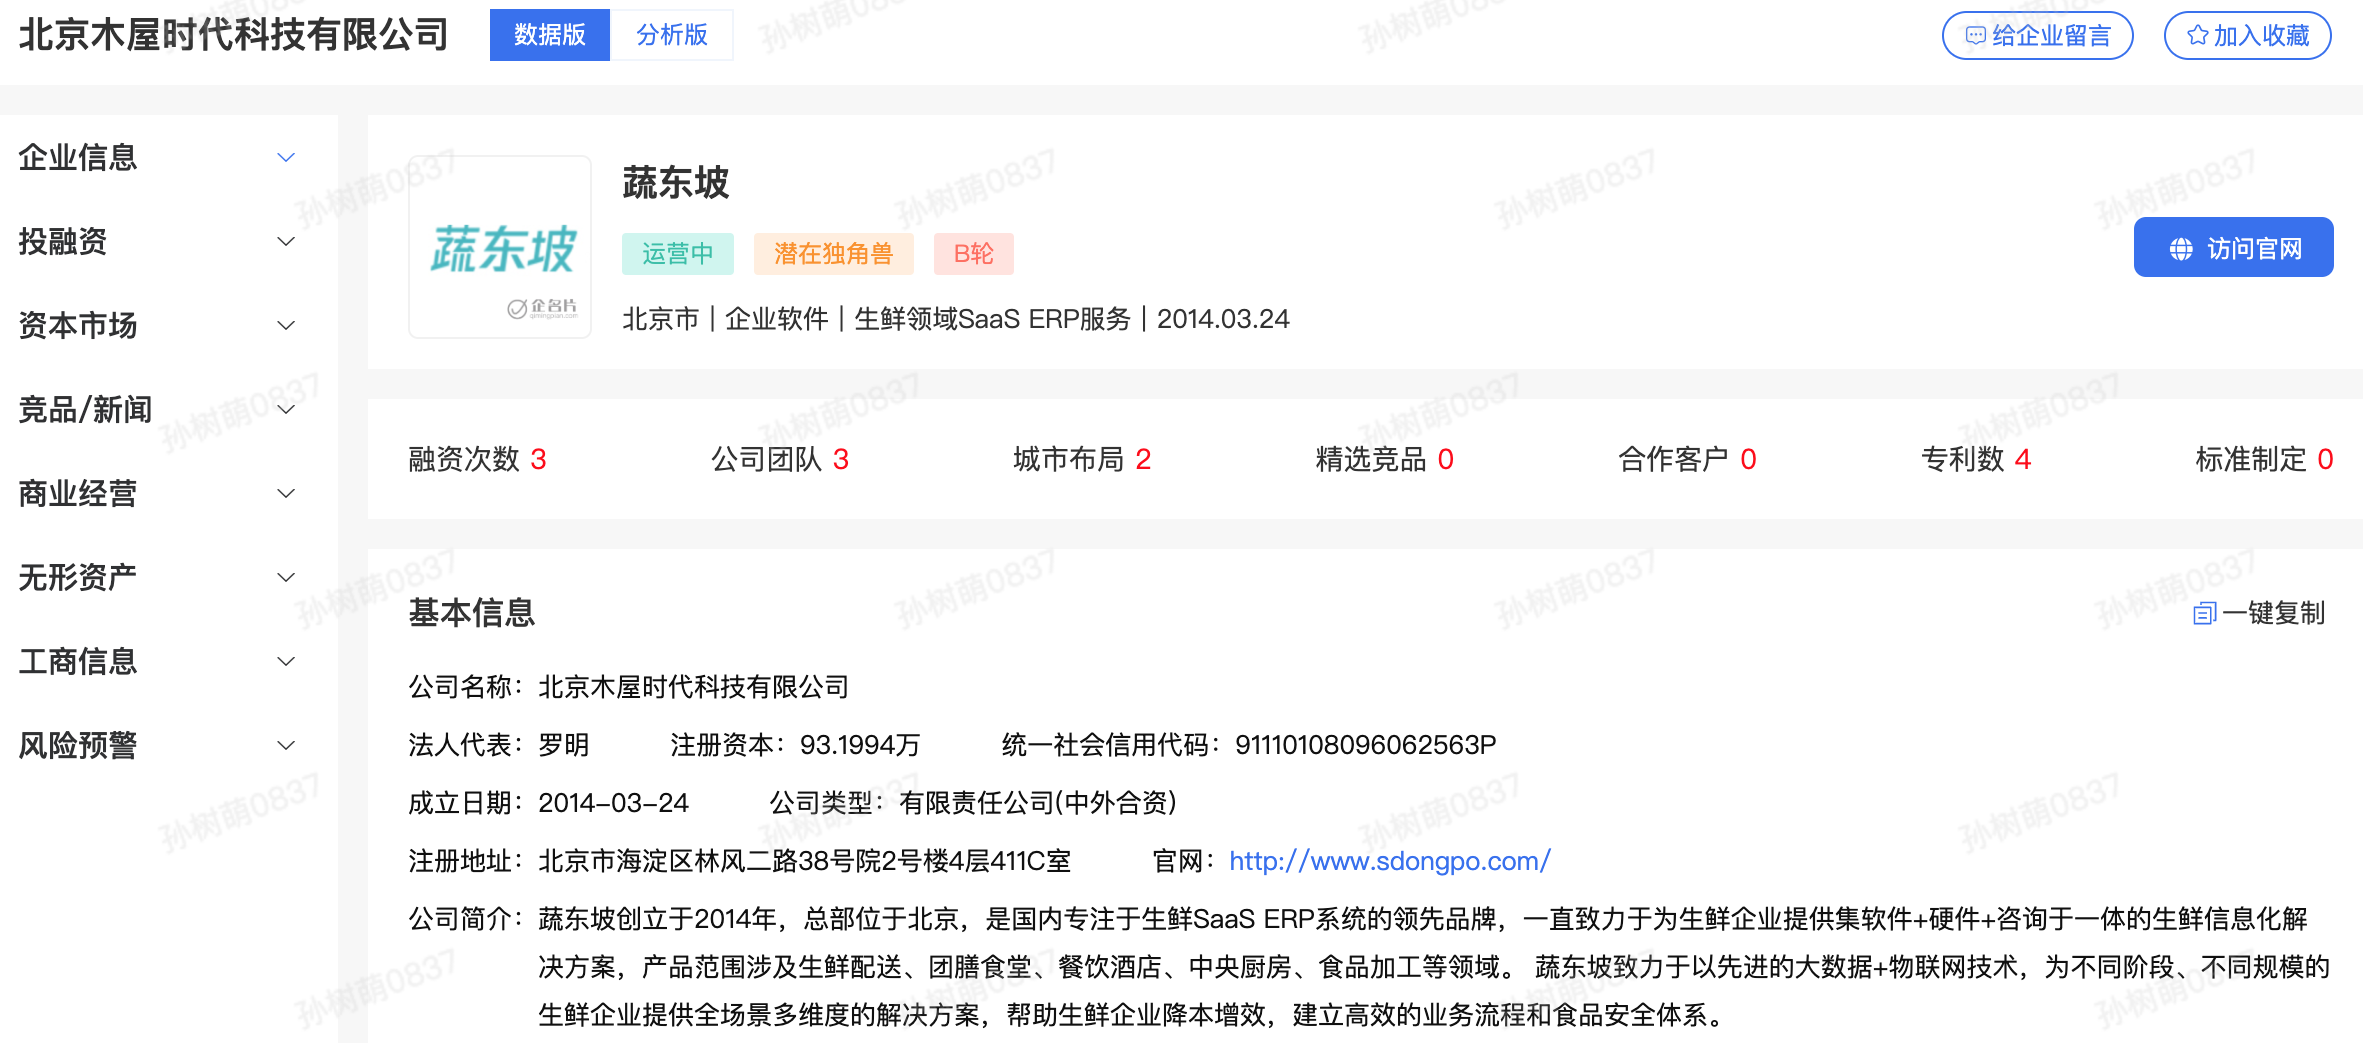Click the 运营中 status tag
Image resolution: width=2363 pixels, height=1043 pixels.
coord(677,254)
